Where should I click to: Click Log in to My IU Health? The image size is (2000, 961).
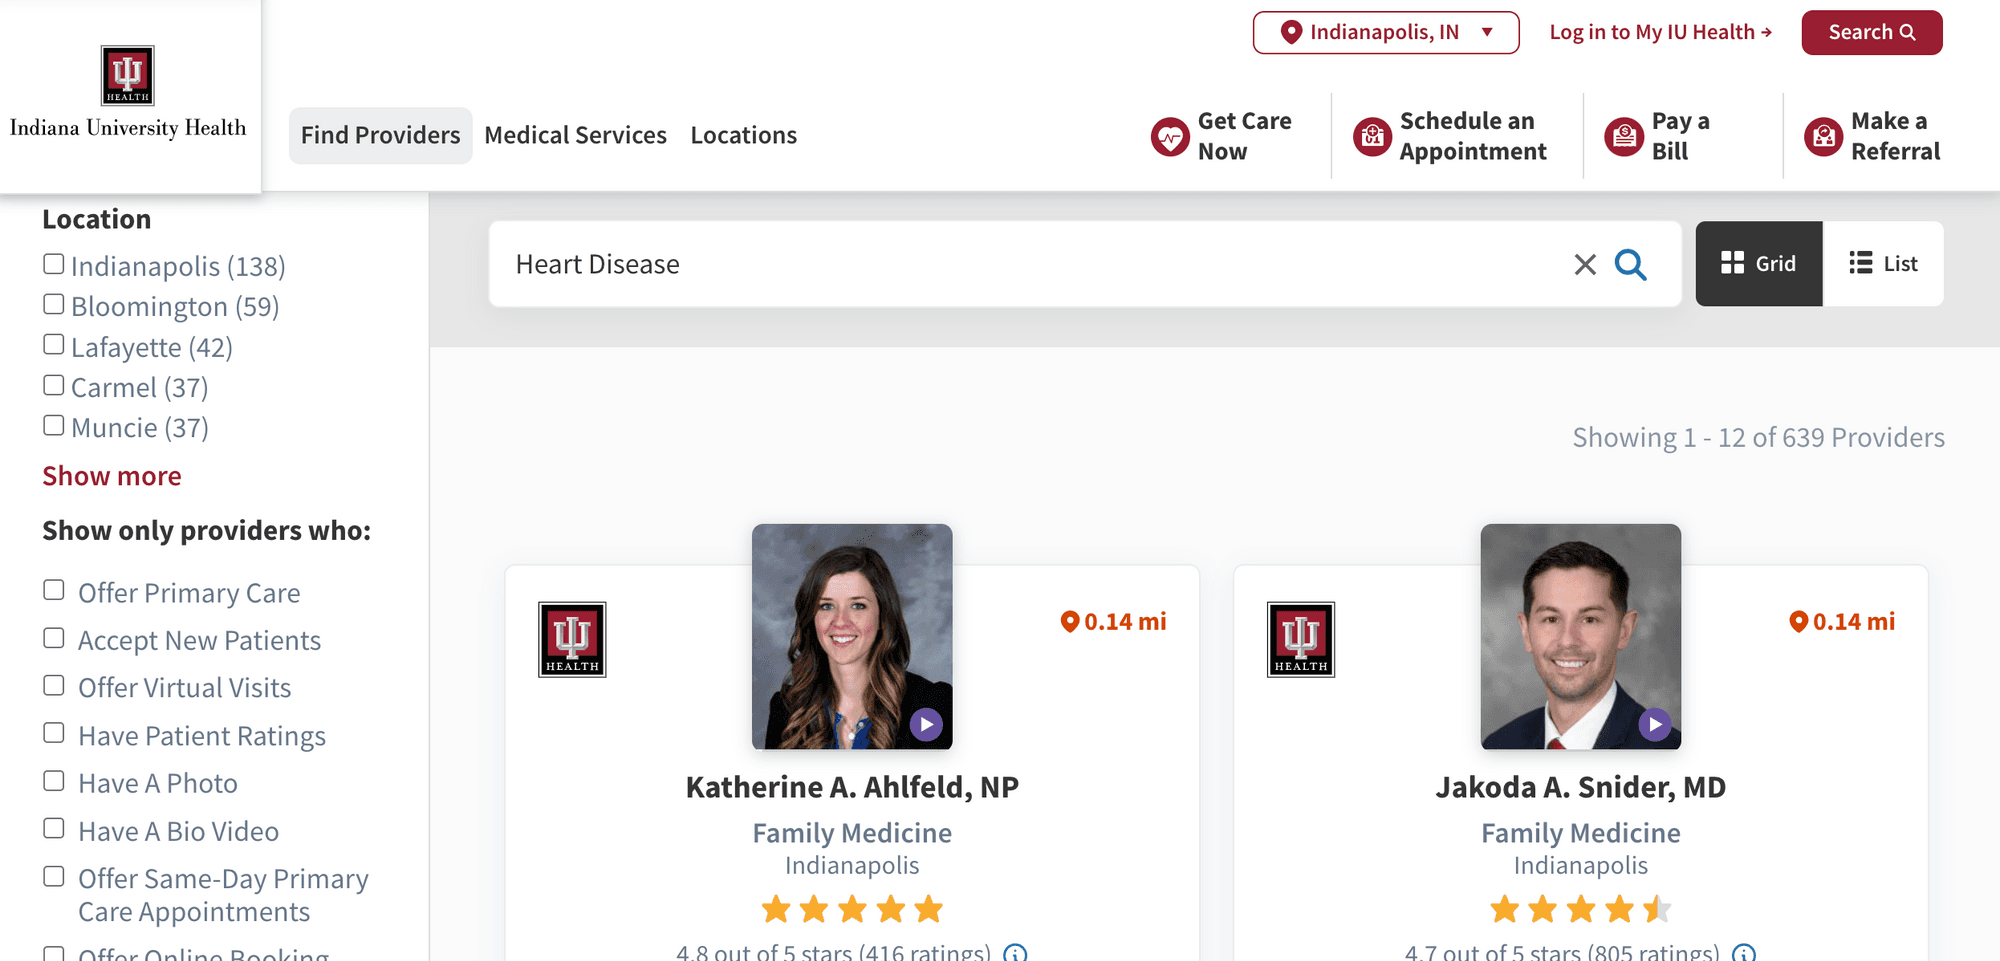[1660, 33]
